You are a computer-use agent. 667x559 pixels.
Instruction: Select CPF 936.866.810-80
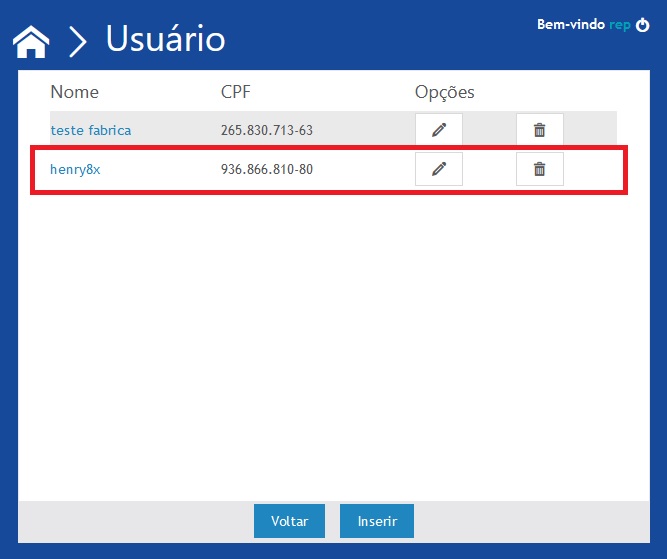[x=267, y=169]
